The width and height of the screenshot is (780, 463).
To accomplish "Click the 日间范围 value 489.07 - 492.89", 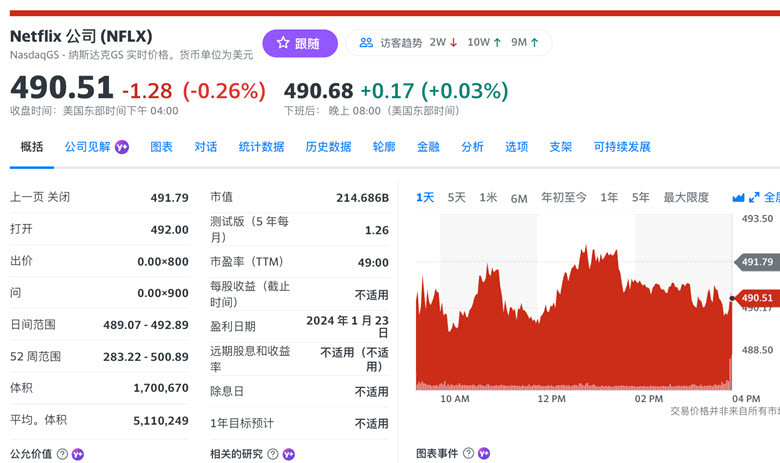I will [x=146, y=325].
